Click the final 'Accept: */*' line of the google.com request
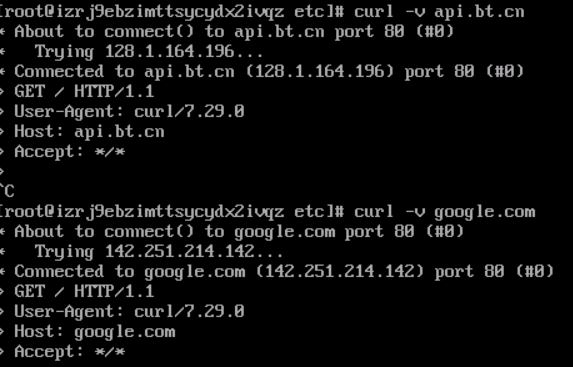This screenshot has width=573, height=367. [x=69, y=352]
